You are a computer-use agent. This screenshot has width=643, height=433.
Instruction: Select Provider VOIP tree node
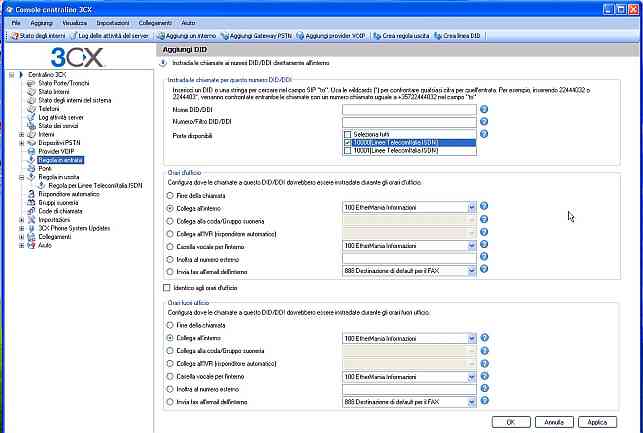(x=56, y=151)
